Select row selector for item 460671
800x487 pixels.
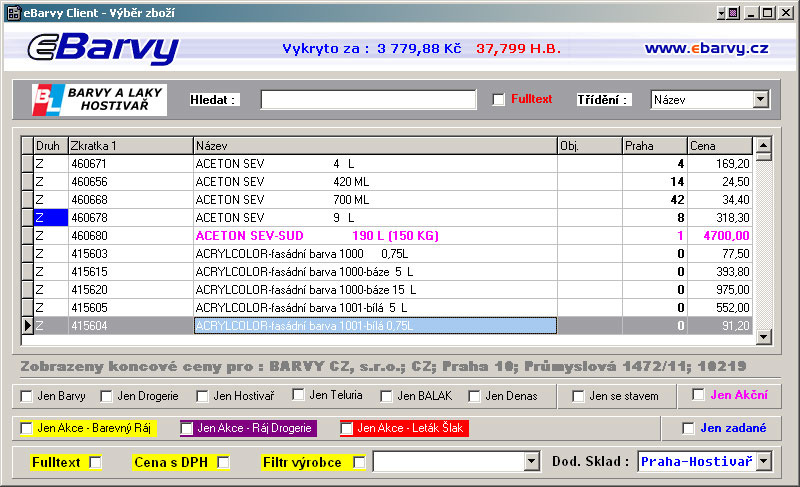tap(27, 163)
